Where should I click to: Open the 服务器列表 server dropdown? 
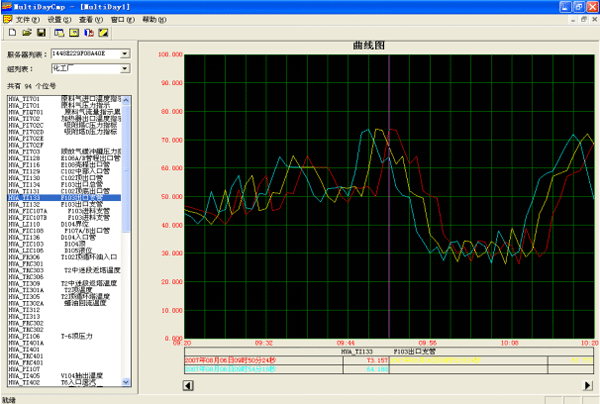click(x=124, y=55)
